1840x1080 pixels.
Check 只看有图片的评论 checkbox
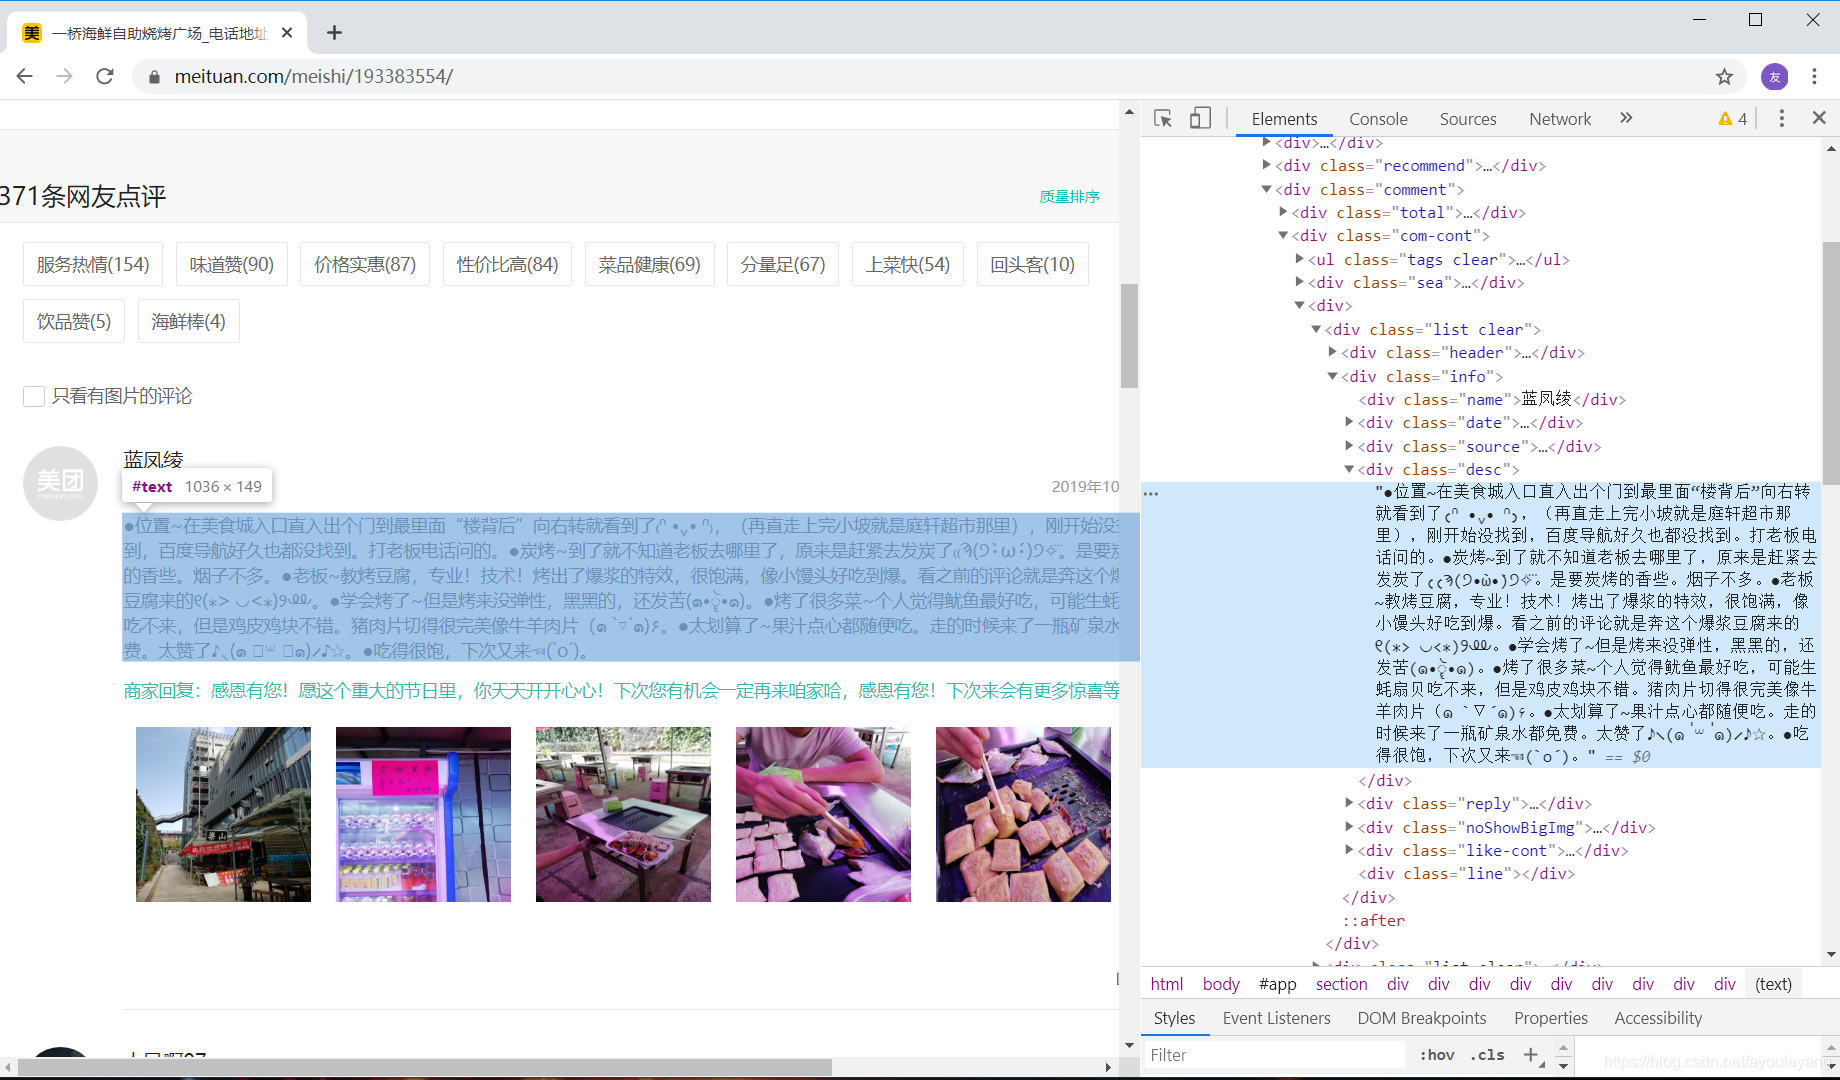[34, 396]
